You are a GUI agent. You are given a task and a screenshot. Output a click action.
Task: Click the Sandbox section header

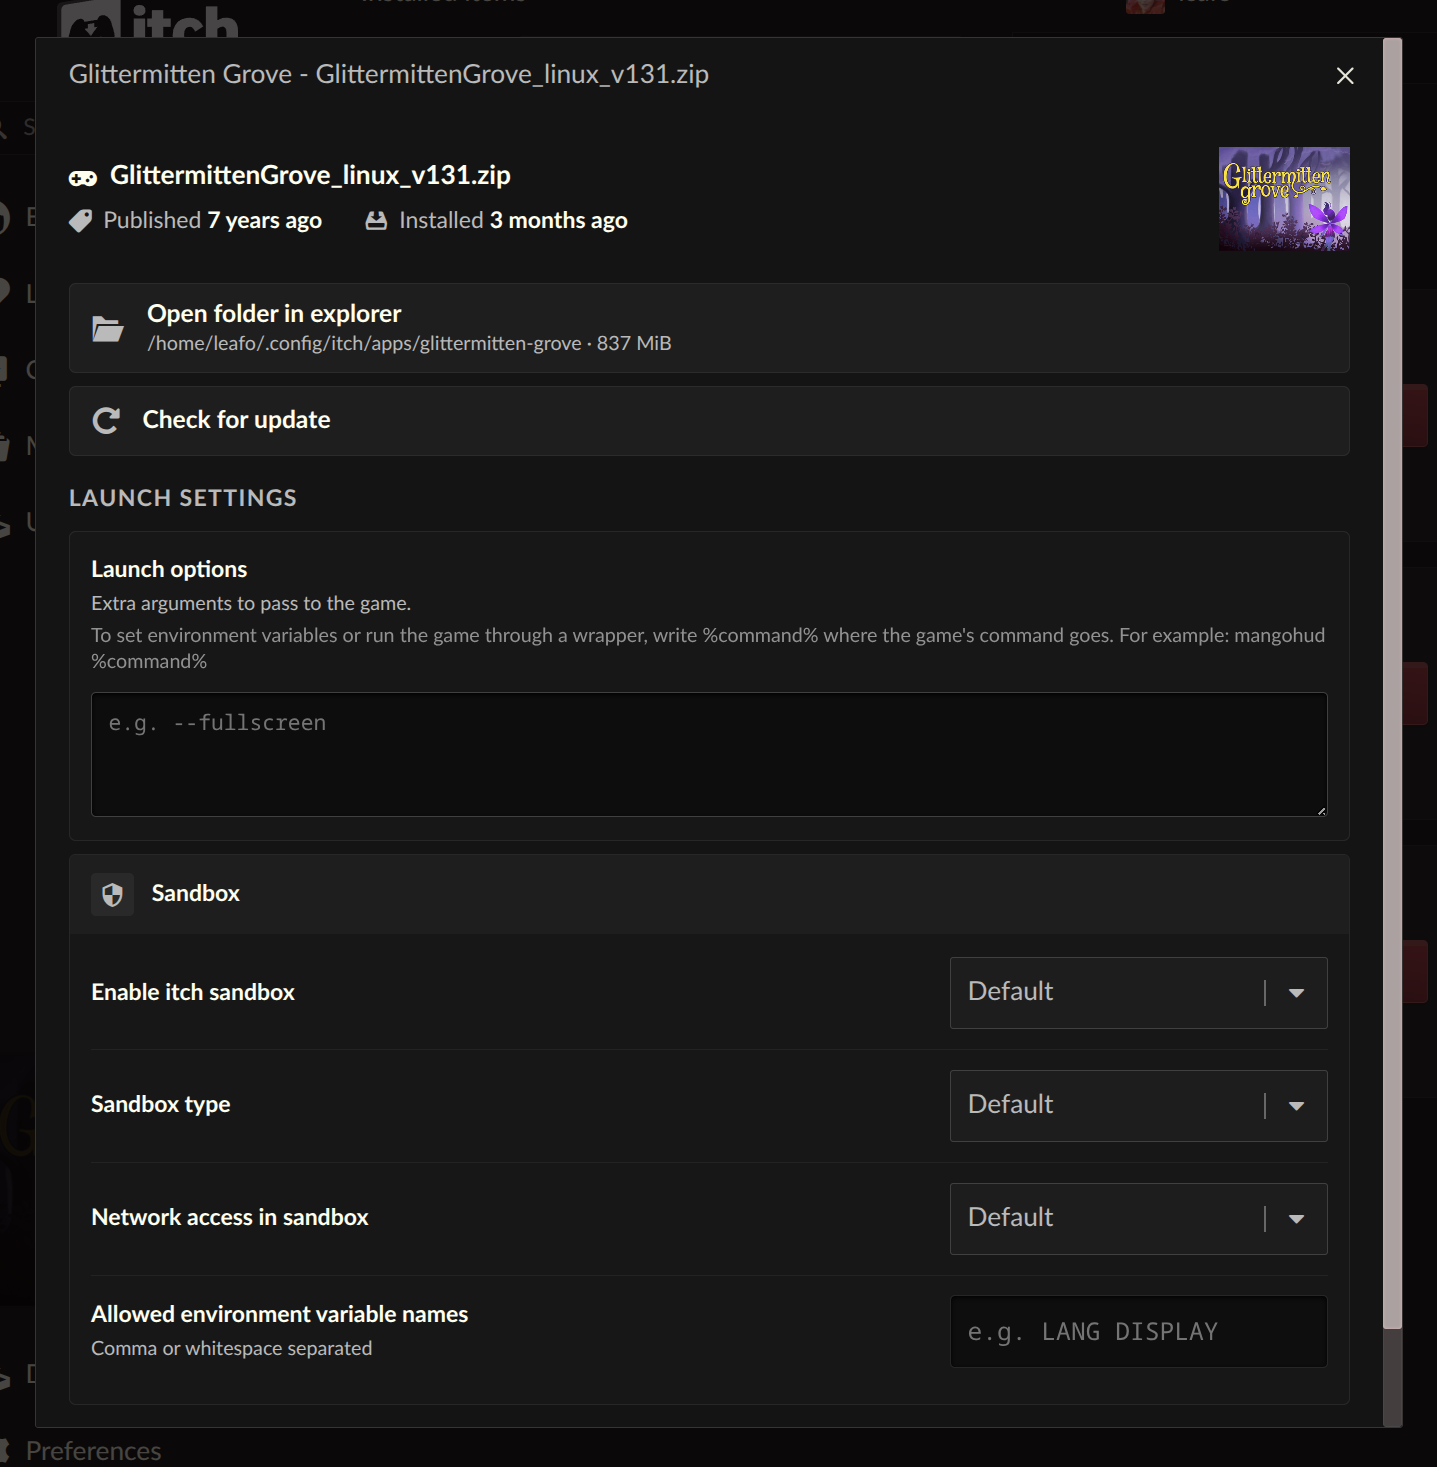coord(709,894)
